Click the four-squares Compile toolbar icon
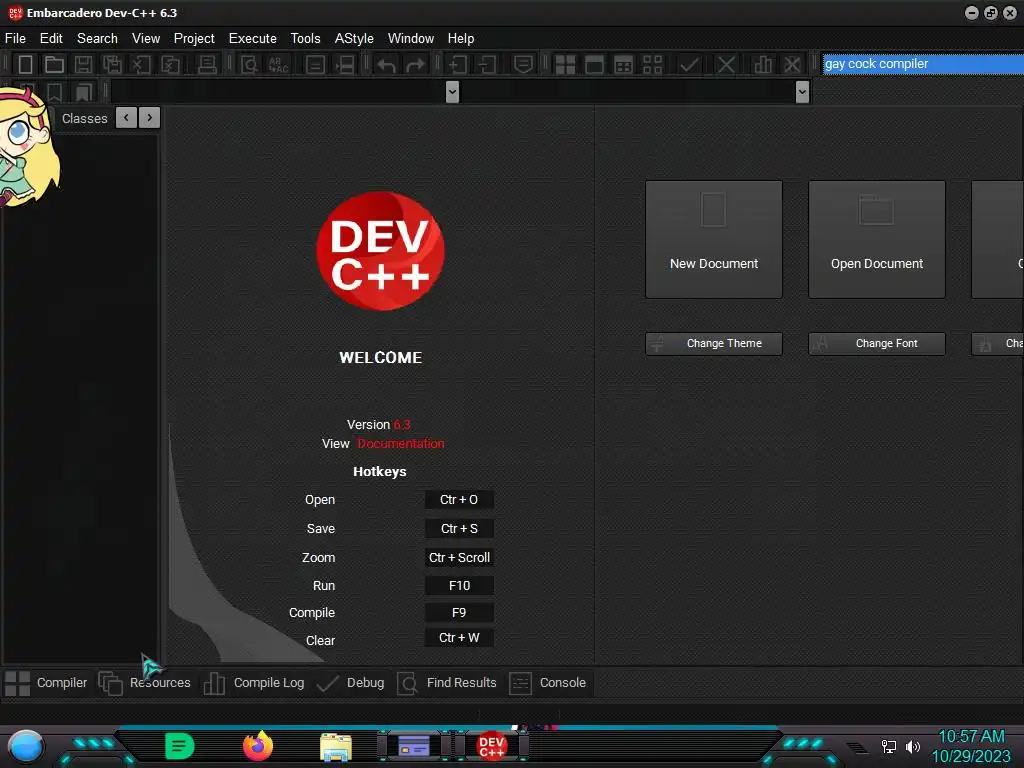This screenshot has width=1024, height=768. click(565, 65)
